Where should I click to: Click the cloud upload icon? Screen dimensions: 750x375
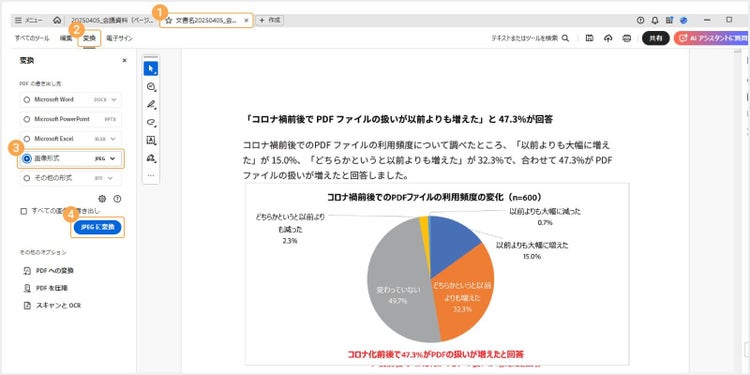[608, 38]
